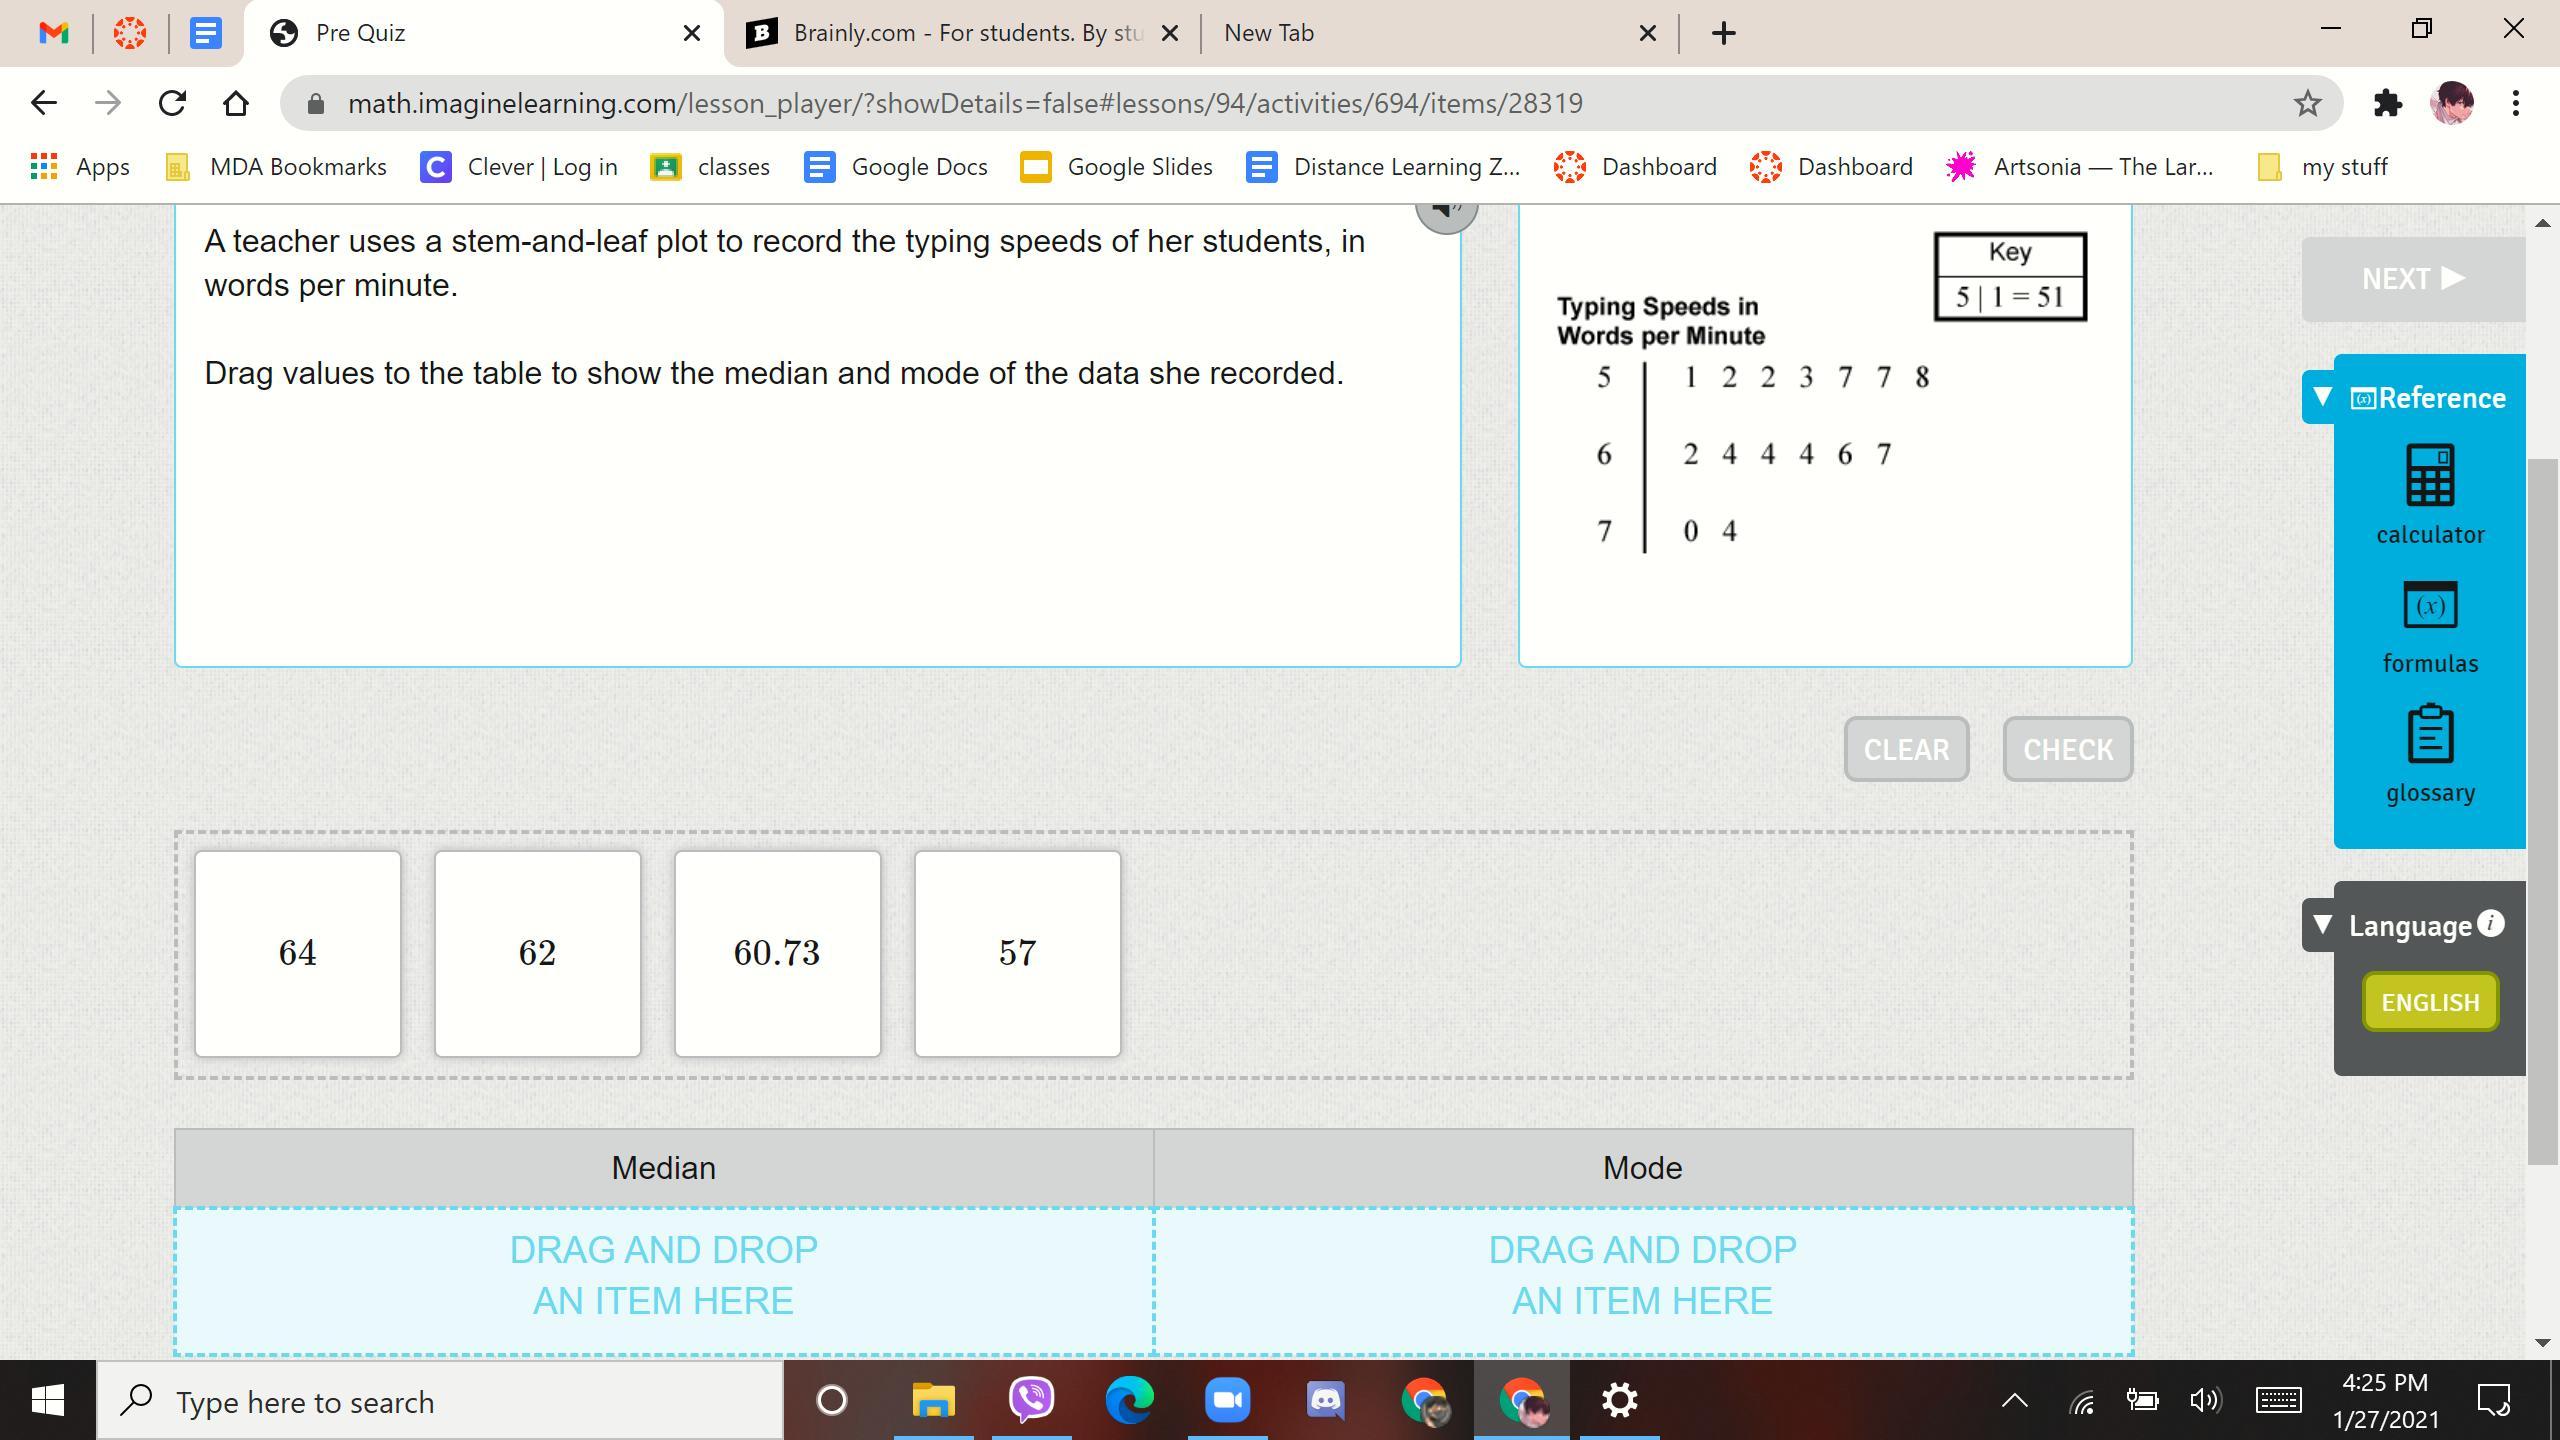Screen dimensions: 2560x1440
Task: Toggle the ENGLISH language button
Action: (x=2429, y=1002)
